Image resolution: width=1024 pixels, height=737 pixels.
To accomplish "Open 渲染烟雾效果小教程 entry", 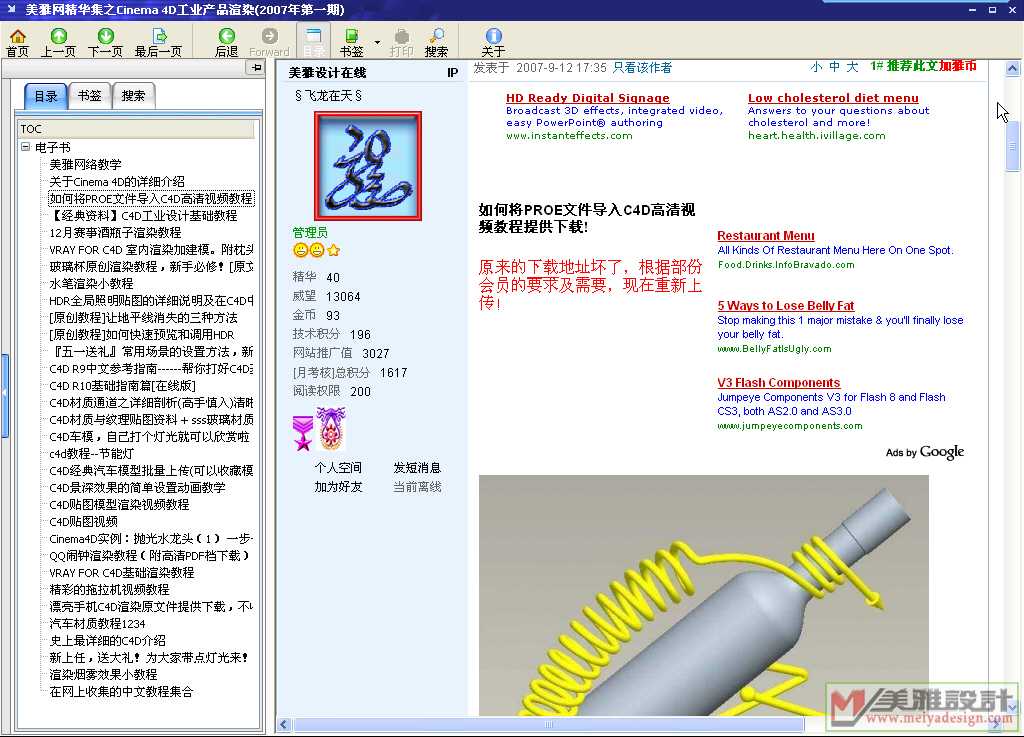I will pyautogui.click(x=103, y=674).
